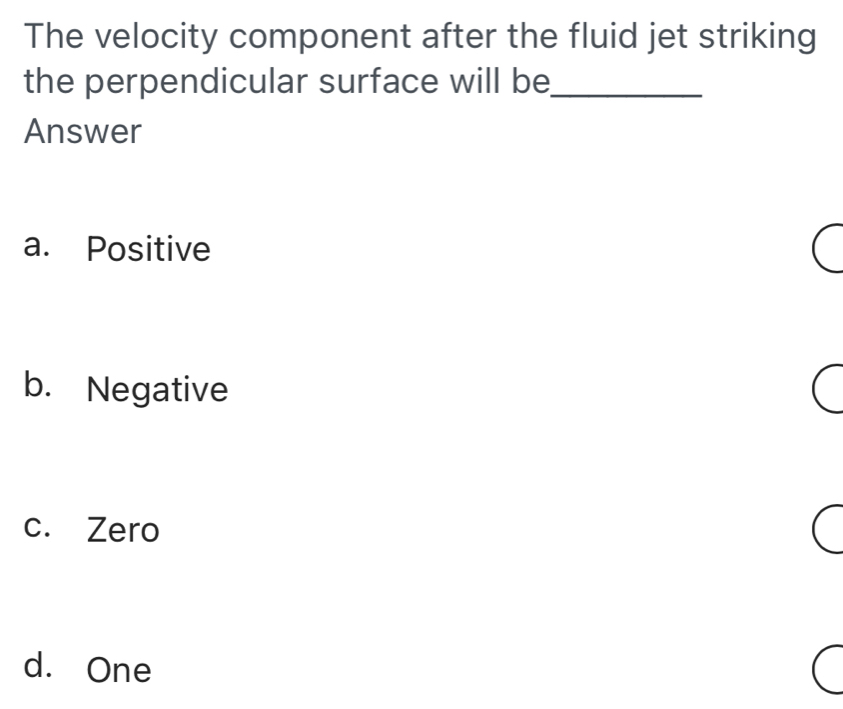Click the 'Negative' answer text
Viewport: 843px width, 709px height.
tap(157, 389)
